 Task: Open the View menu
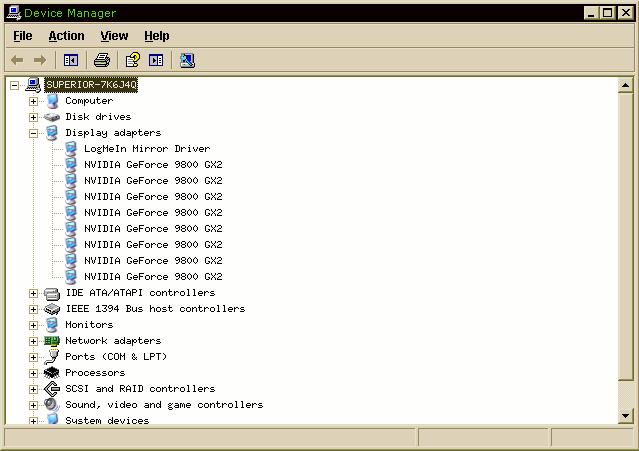pos(114,36)
